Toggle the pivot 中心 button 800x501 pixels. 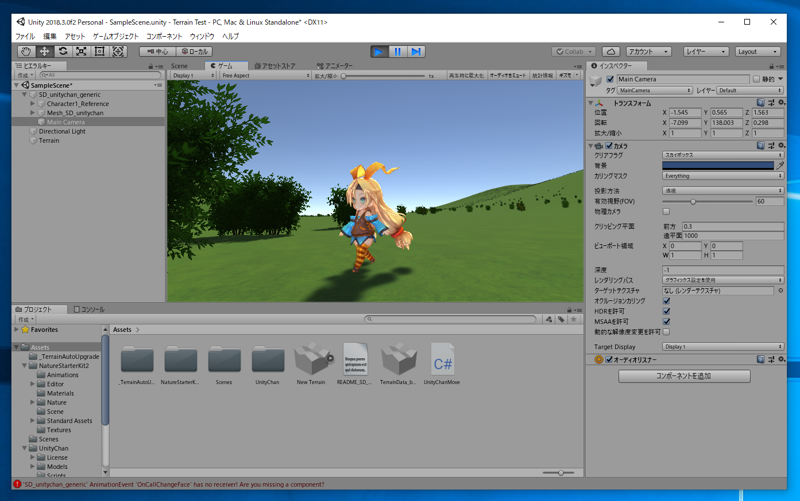pyautogui.click(x=158, y=52)
